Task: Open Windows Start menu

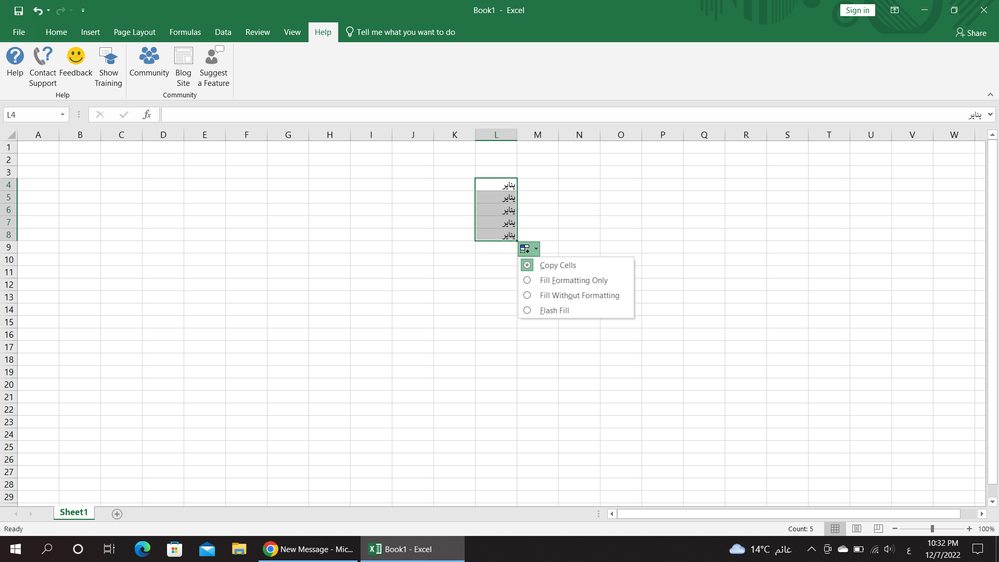Action: [15, 549]
